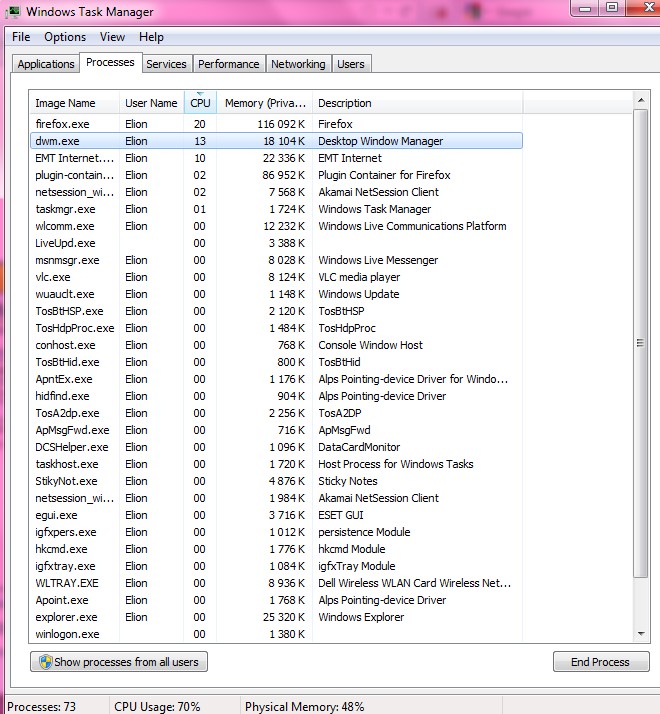
Task: Select the dwm.exe process
Action: [x=276, y=141]
